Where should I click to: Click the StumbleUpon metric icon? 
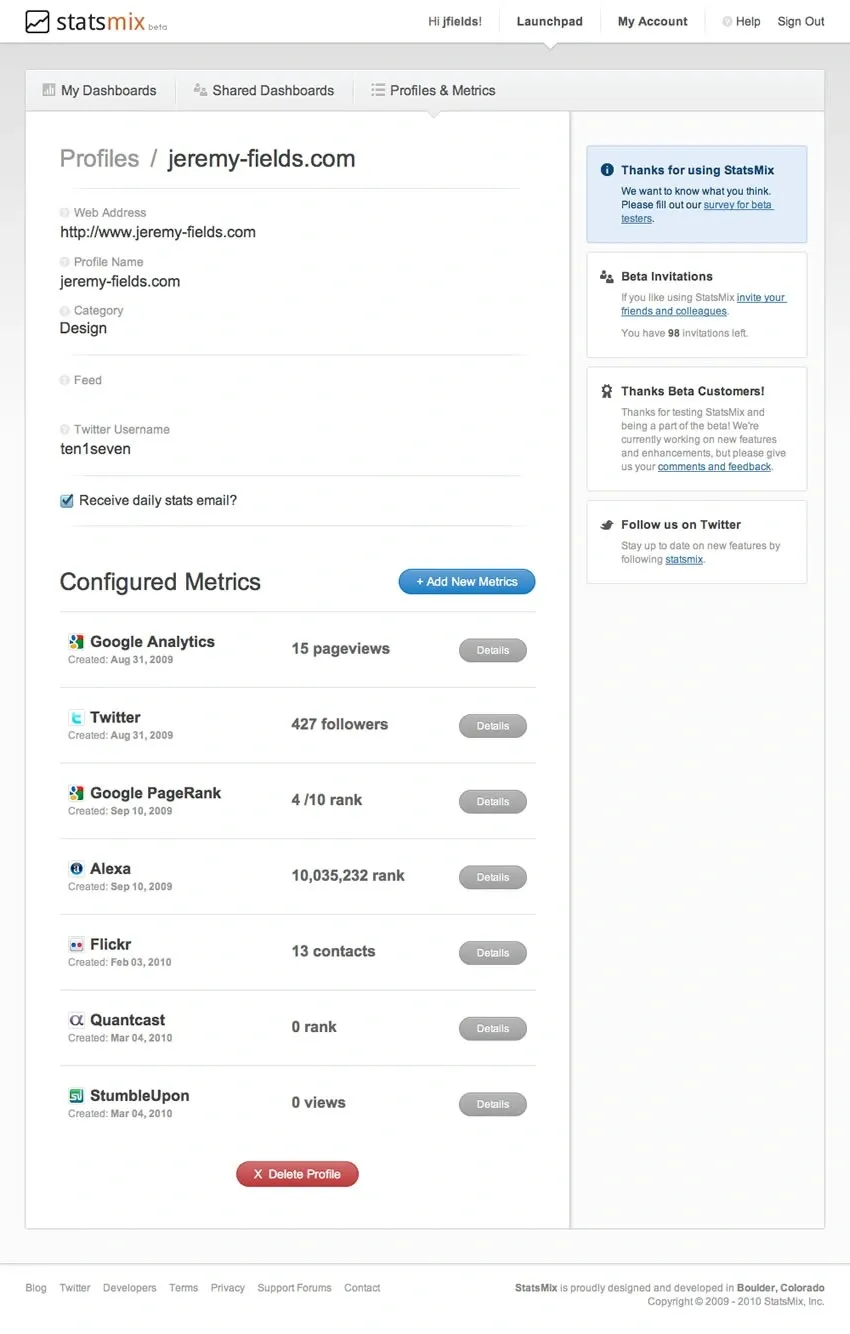76,1096
